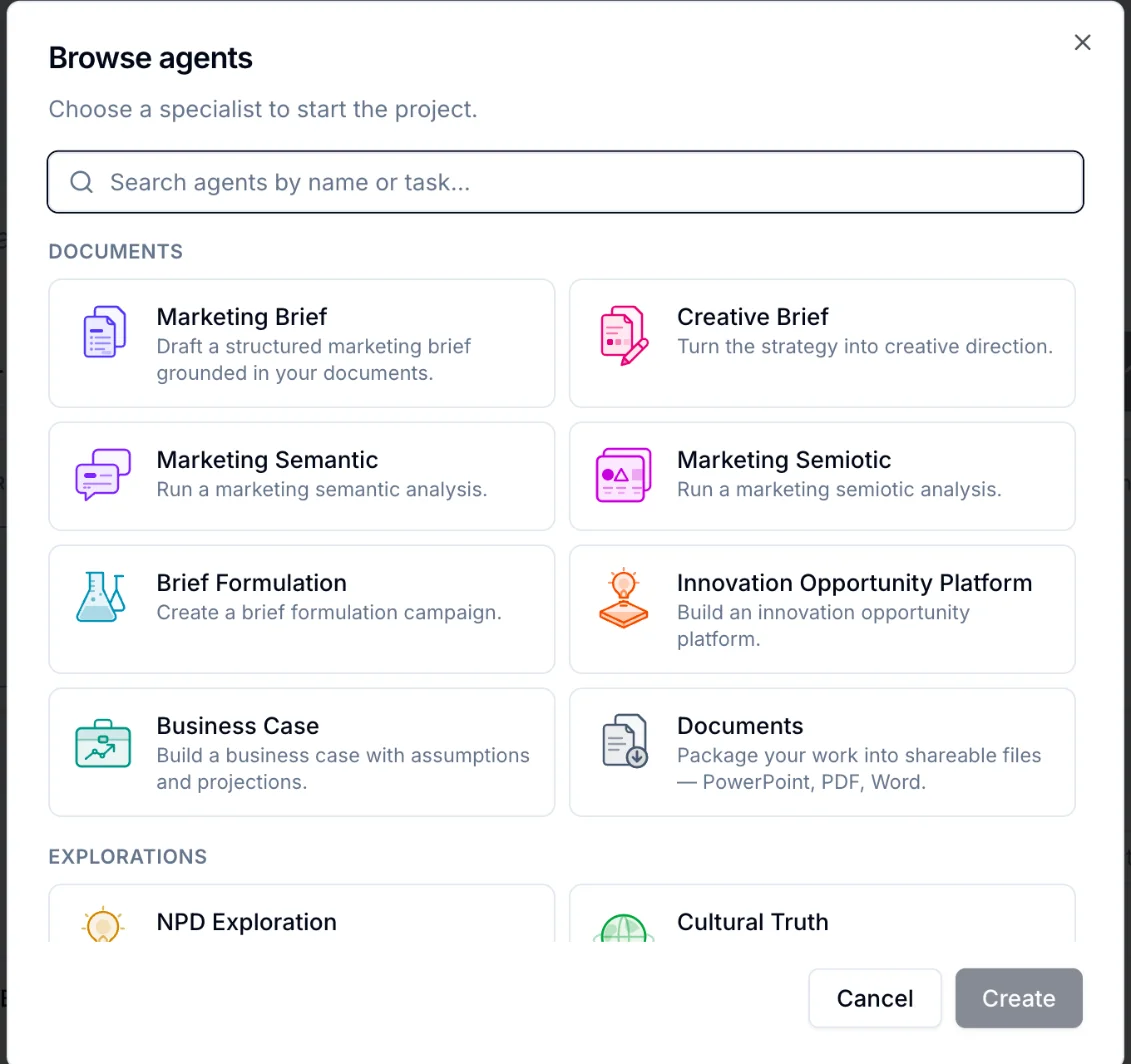
Task: Click 'Turn the strategy into creative direction' text
Action: (865, 346)
